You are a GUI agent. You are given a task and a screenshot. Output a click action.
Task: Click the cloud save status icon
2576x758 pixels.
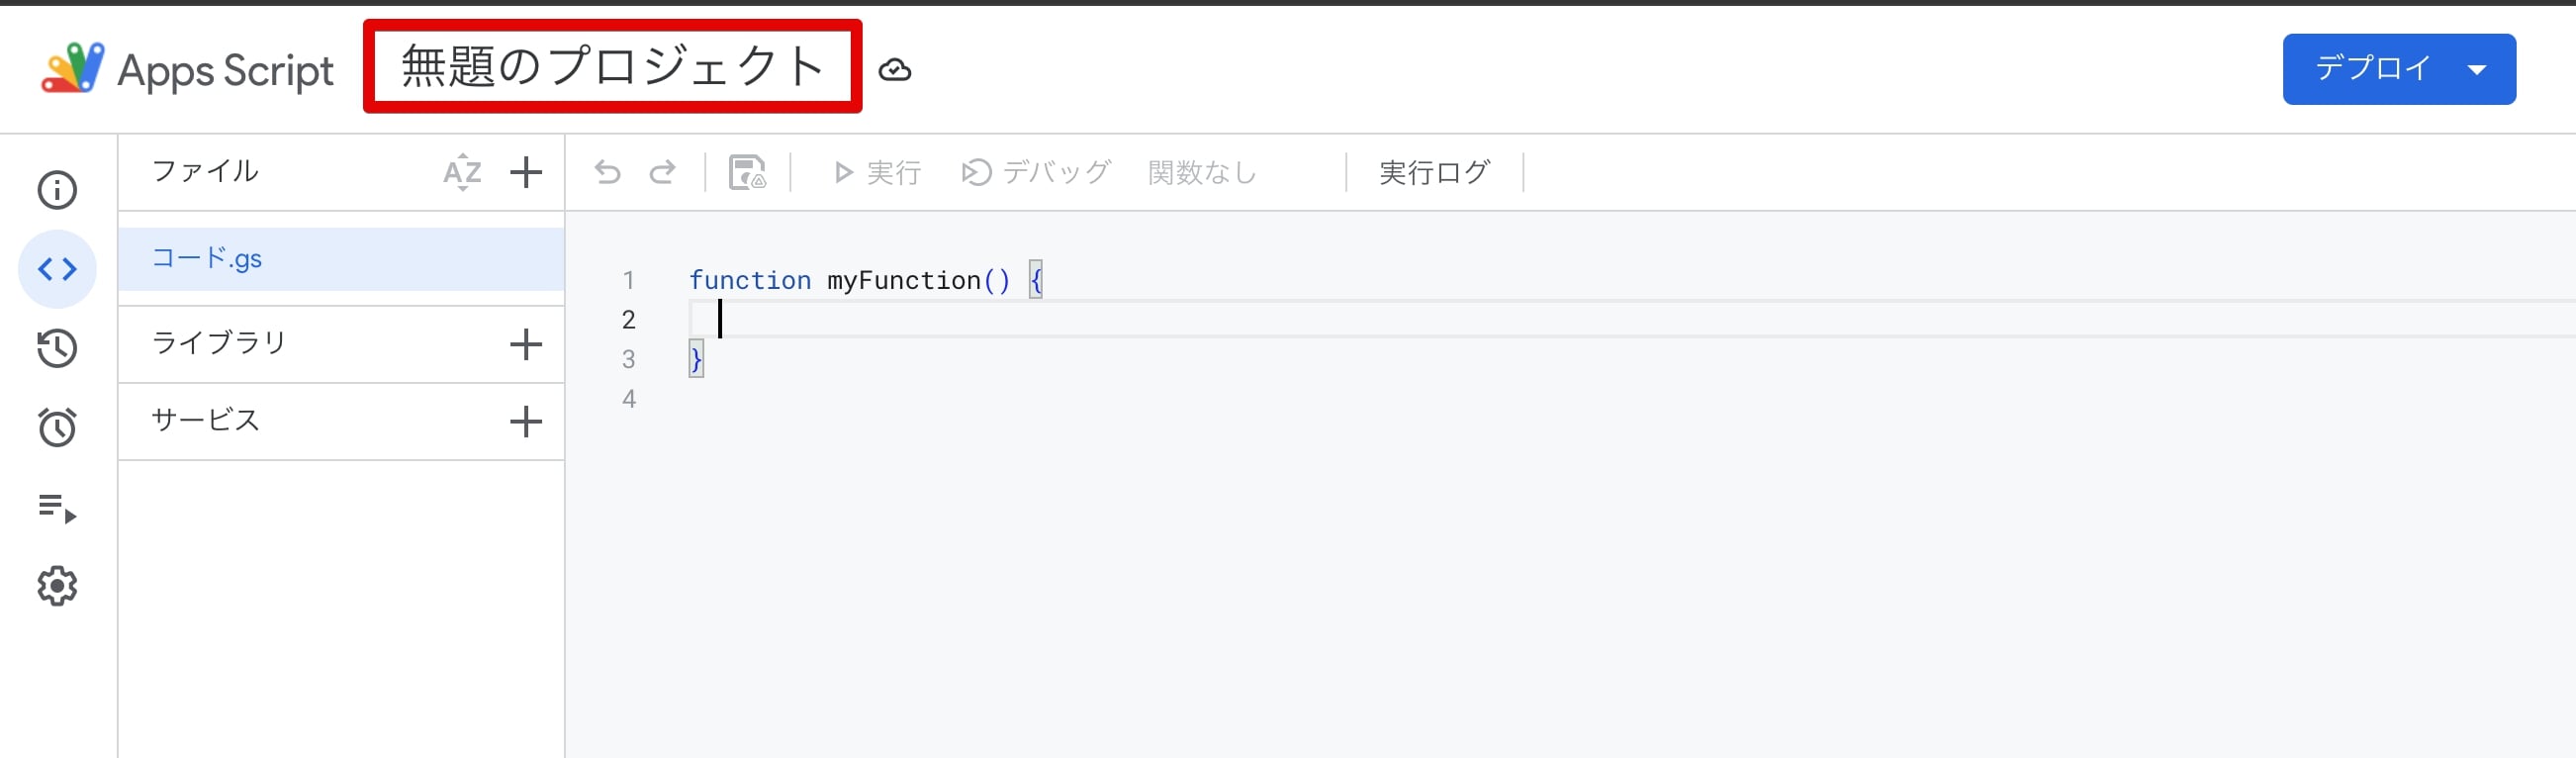tap(895, 70)
